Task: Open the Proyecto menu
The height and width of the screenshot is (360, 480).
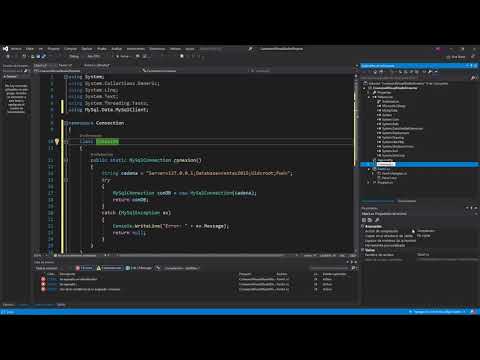Action: click(x=53, y=49)
